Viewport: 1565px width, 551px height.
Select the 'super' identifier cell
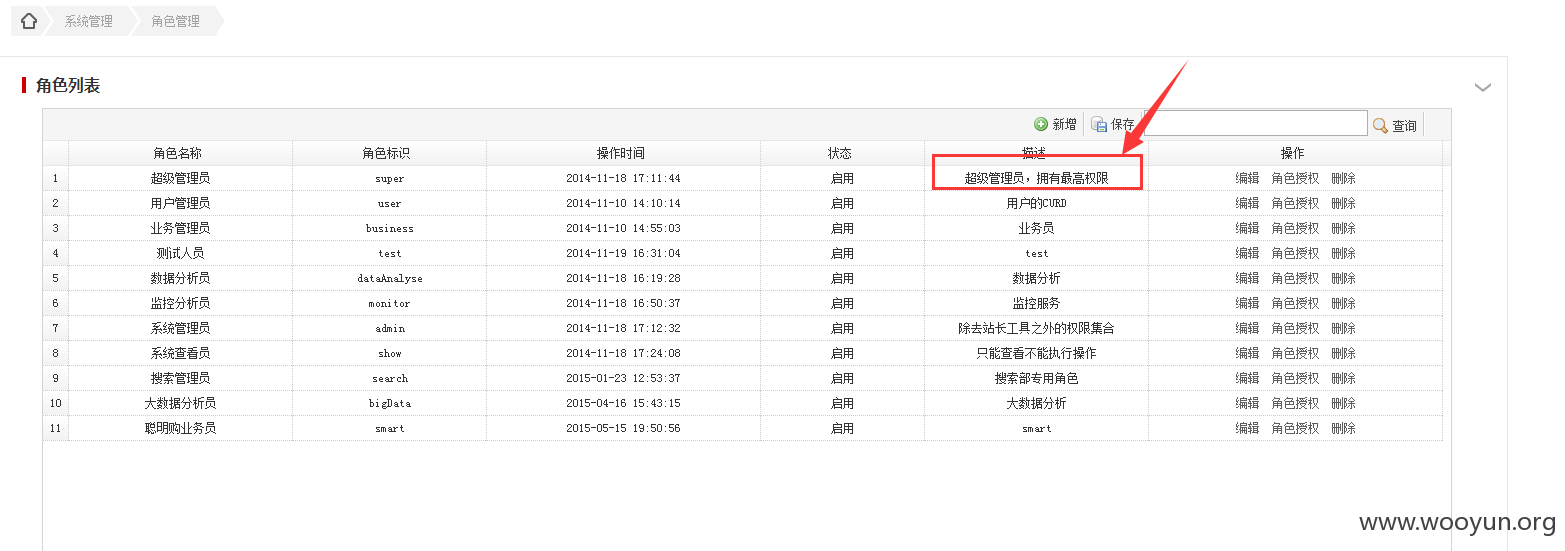[390, 178]
